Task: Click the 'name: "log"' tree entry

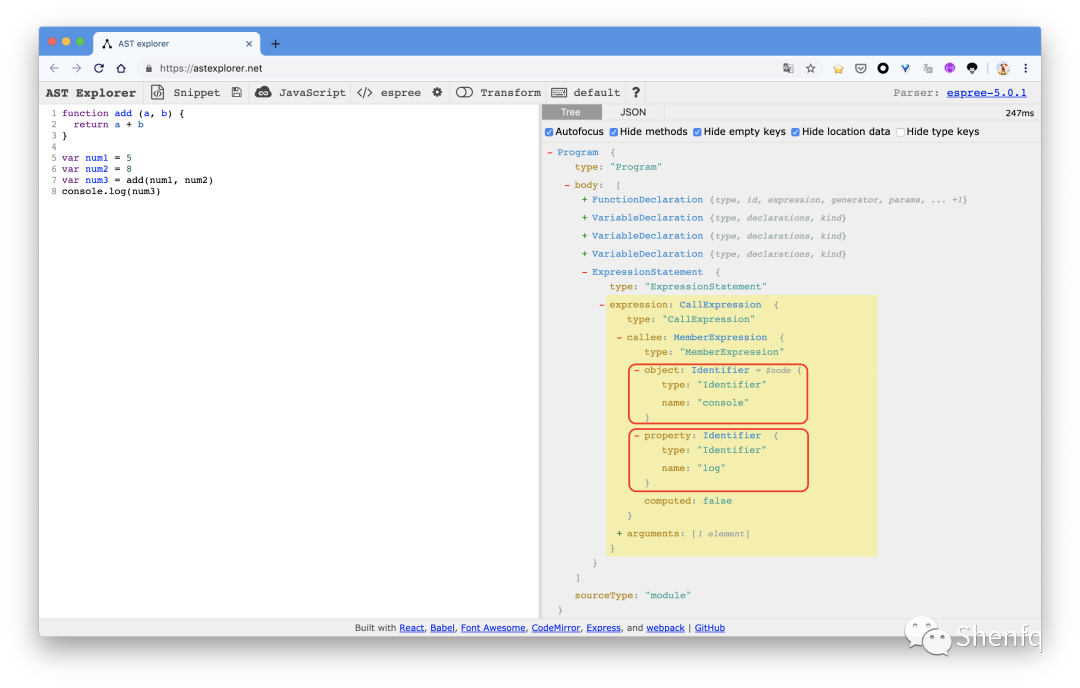Action: pos(694,468)
